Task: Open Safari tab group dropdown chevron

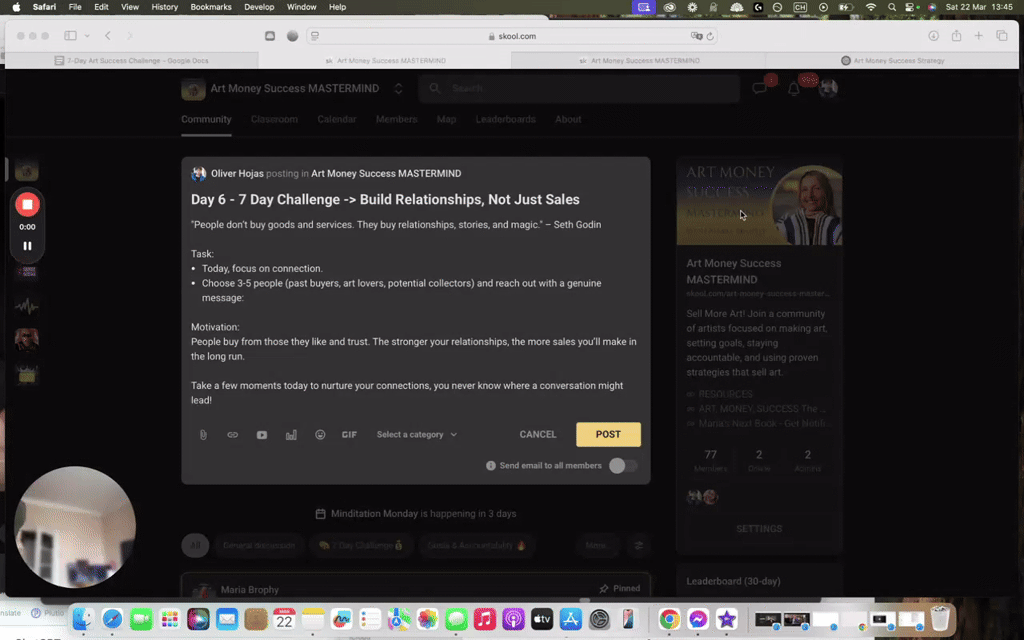Action: click(x=87, y=36)
